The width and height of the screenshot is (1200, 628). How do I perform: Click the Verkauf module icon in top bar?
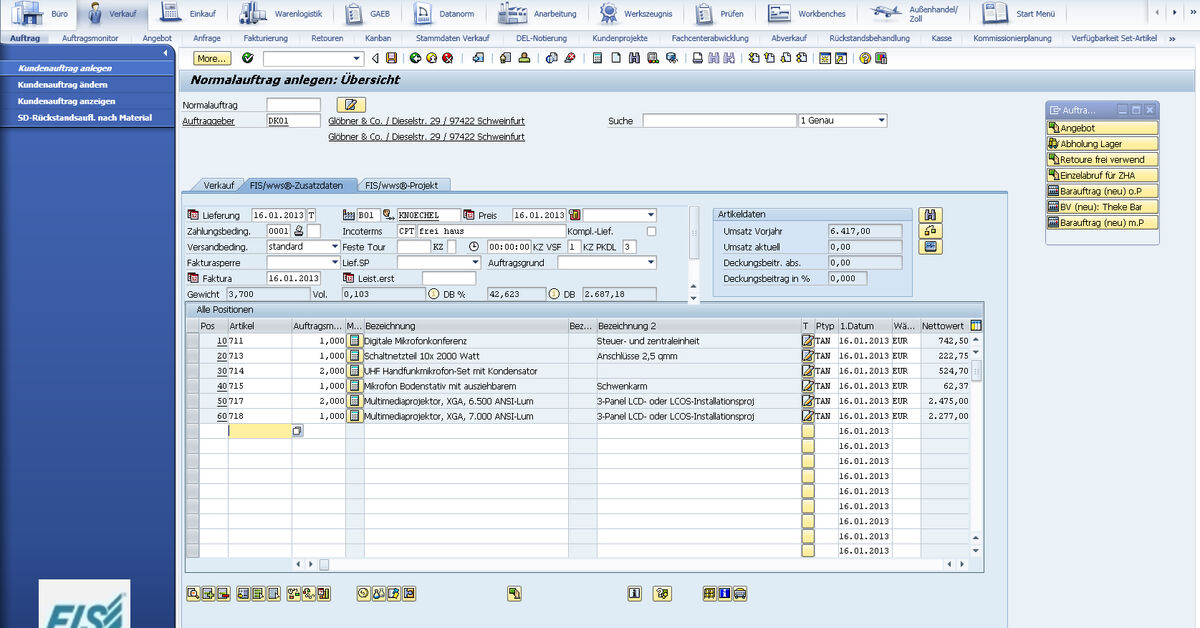tap(113, 14)
